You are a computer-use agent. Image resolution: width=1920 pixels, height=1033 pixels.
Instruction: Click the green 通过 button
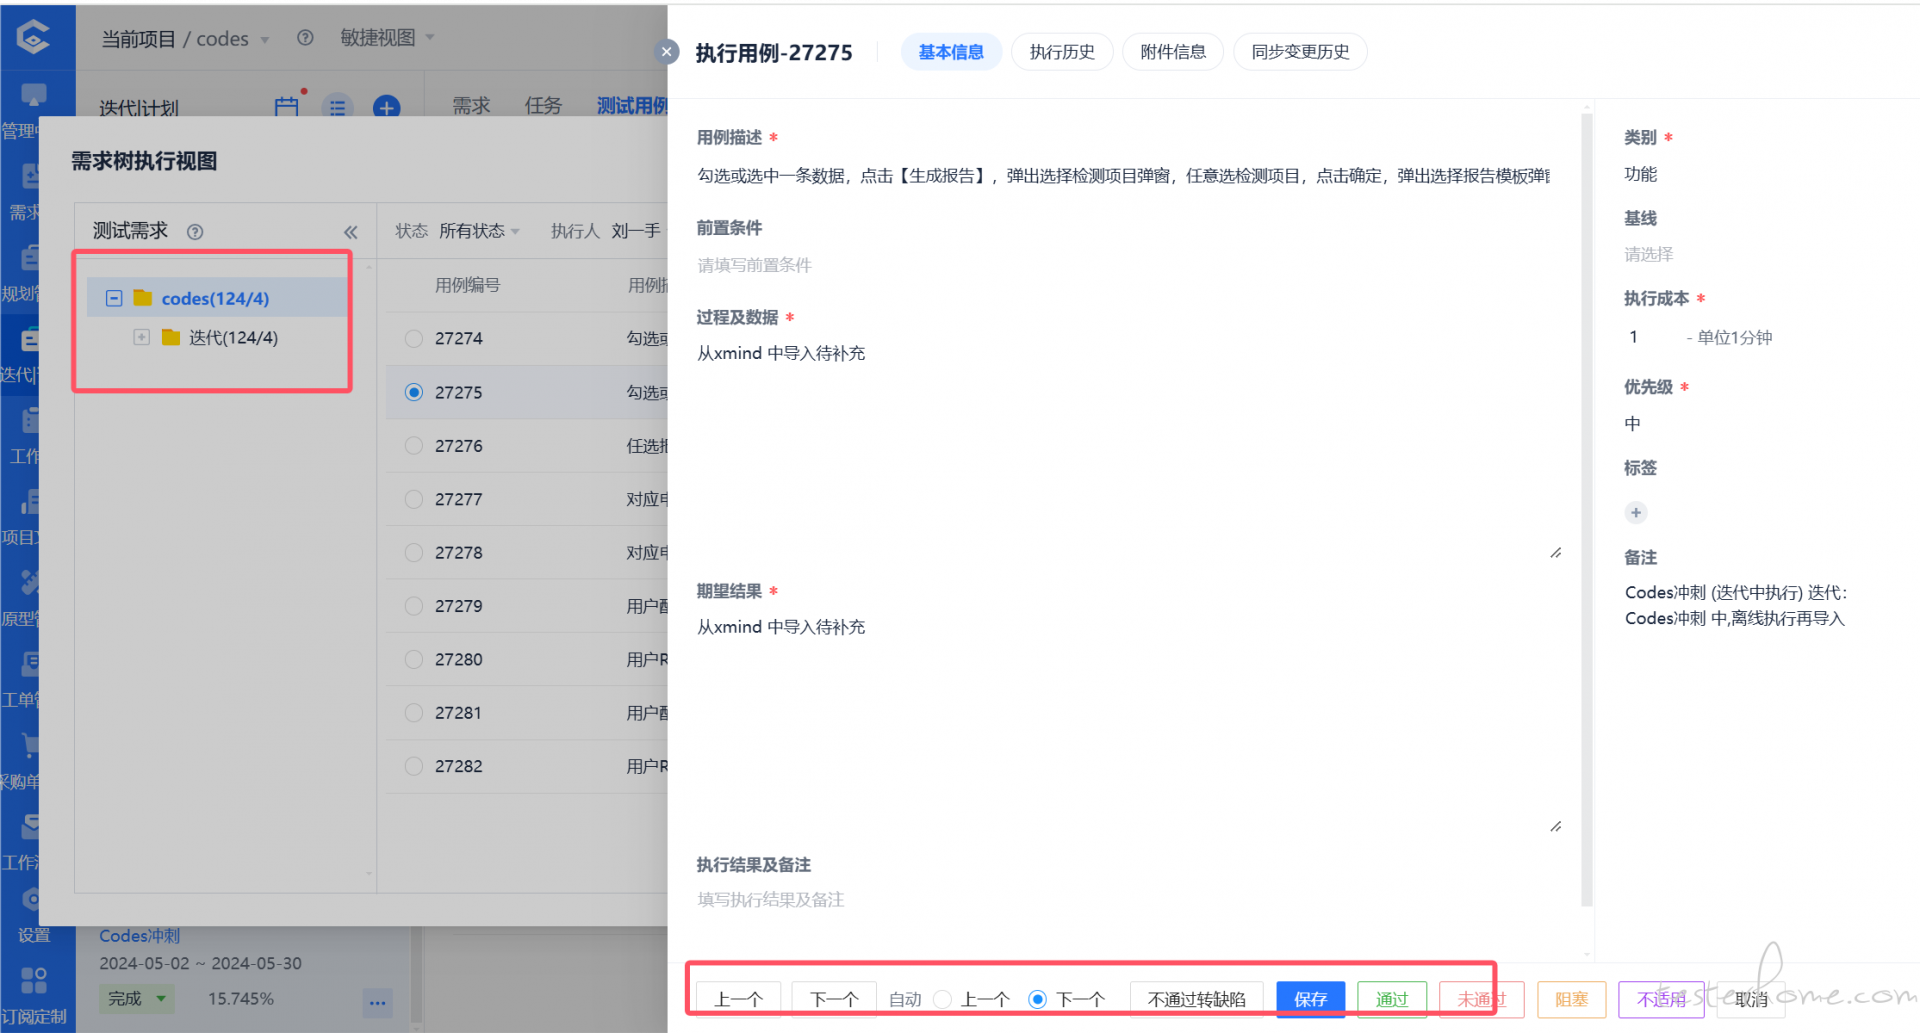coord(1392,999)
